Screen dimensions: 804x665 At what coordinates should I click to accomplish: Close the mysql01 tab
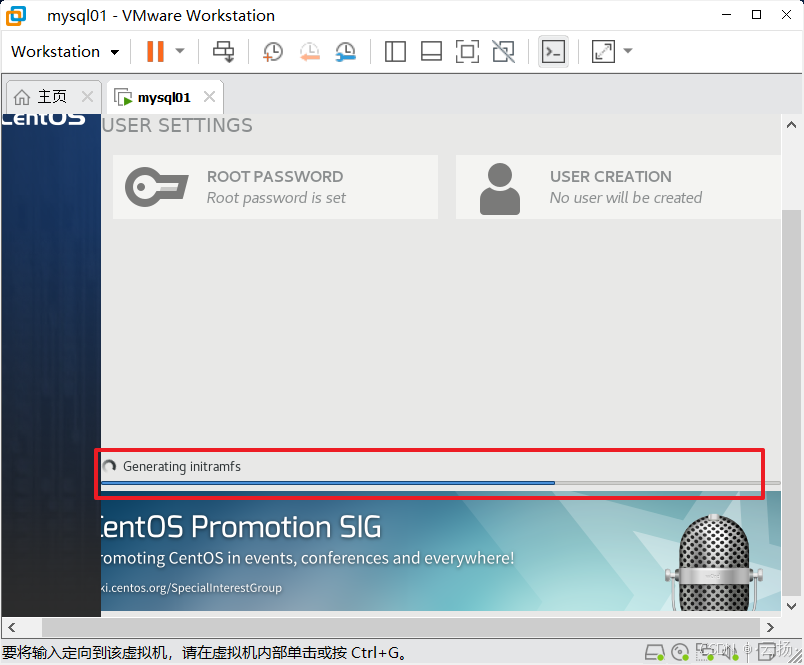coord(209,96)
